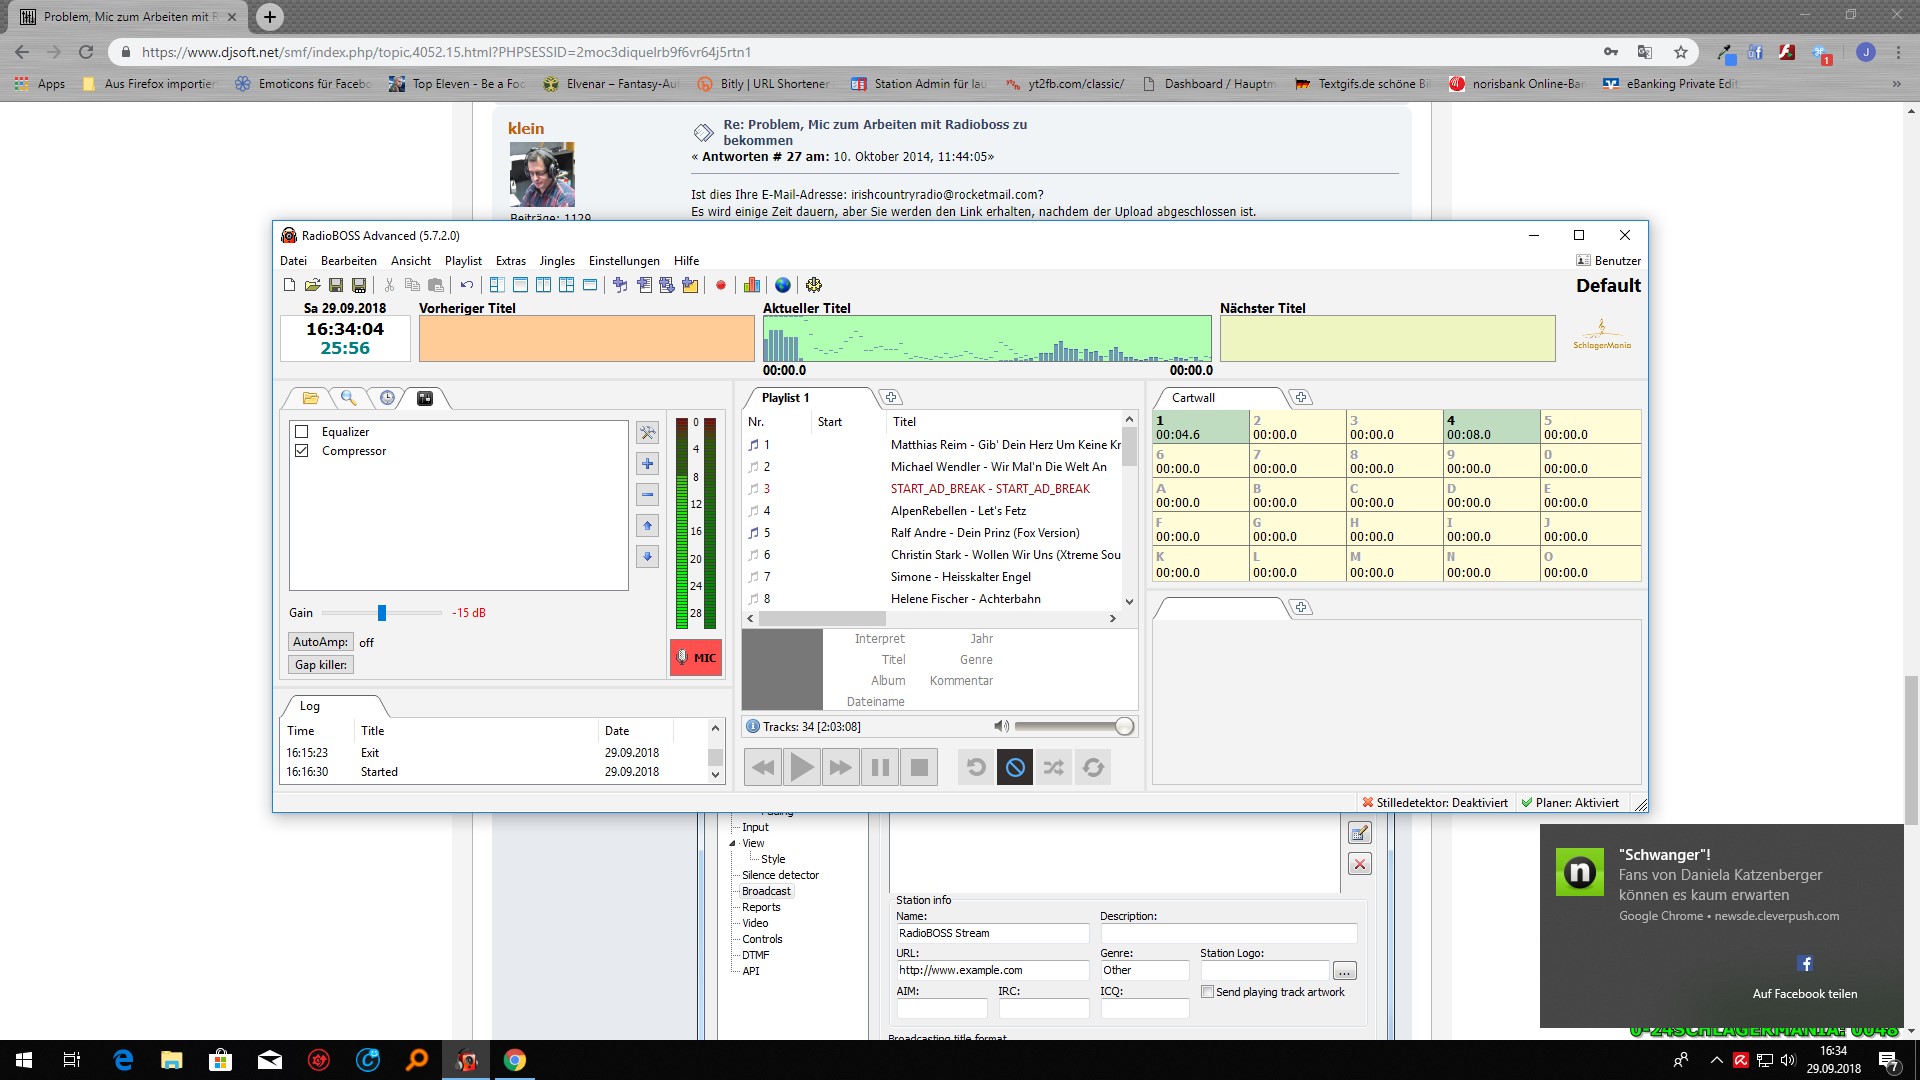Click the Next track fast-forward button

(x=841, y=768)
